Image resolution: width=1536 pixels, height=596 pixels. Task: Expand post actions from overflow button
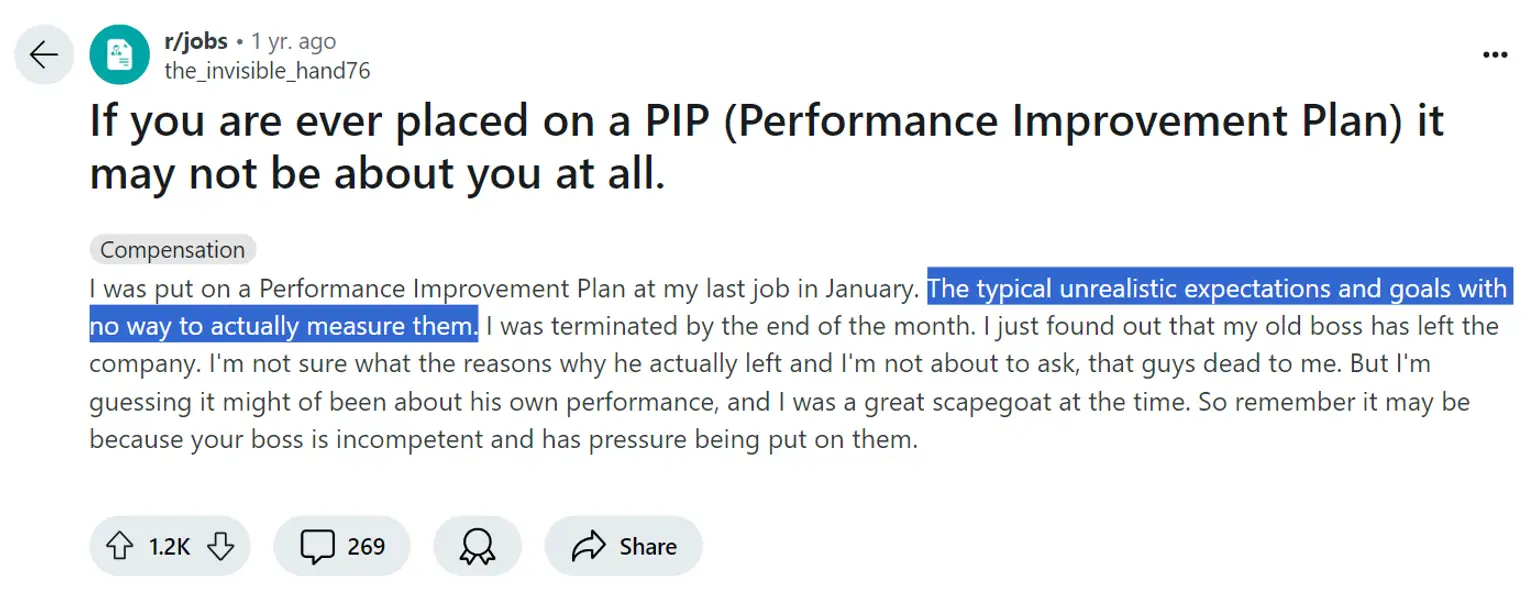tap(1494, 54)
